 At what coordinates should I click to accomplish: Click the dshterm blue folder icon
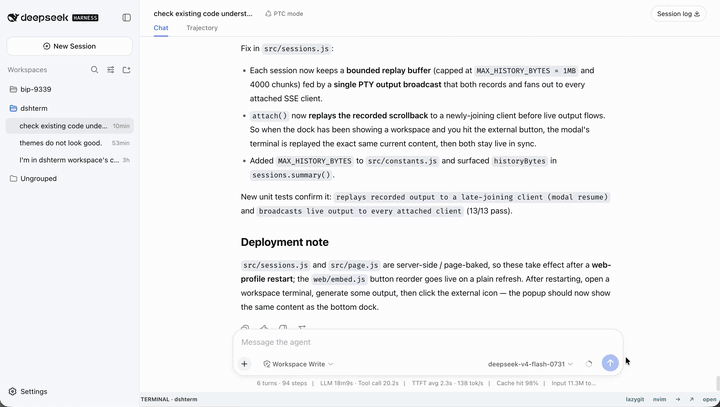[13, 108]
